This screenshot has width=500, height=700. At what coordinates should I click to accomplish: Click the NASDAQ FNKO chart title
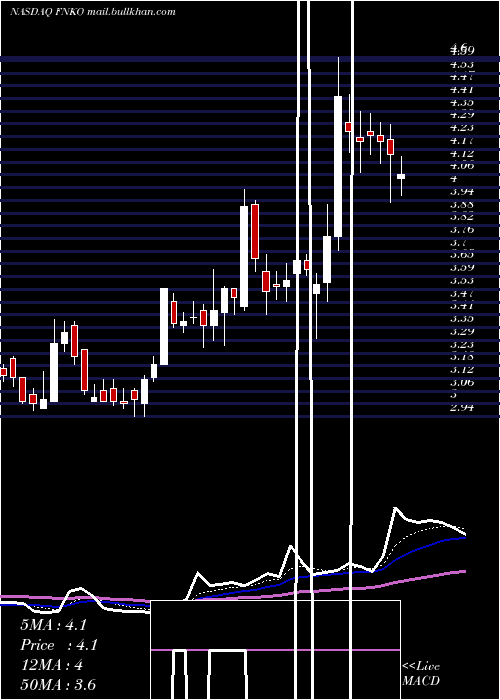(93, 12)
